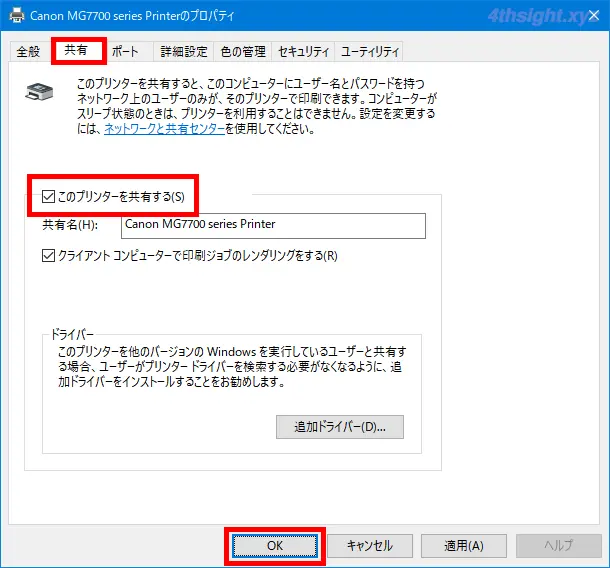610x568 pixels.
Task: Go to the 色の管理 tab
Action: click(243, 51)
